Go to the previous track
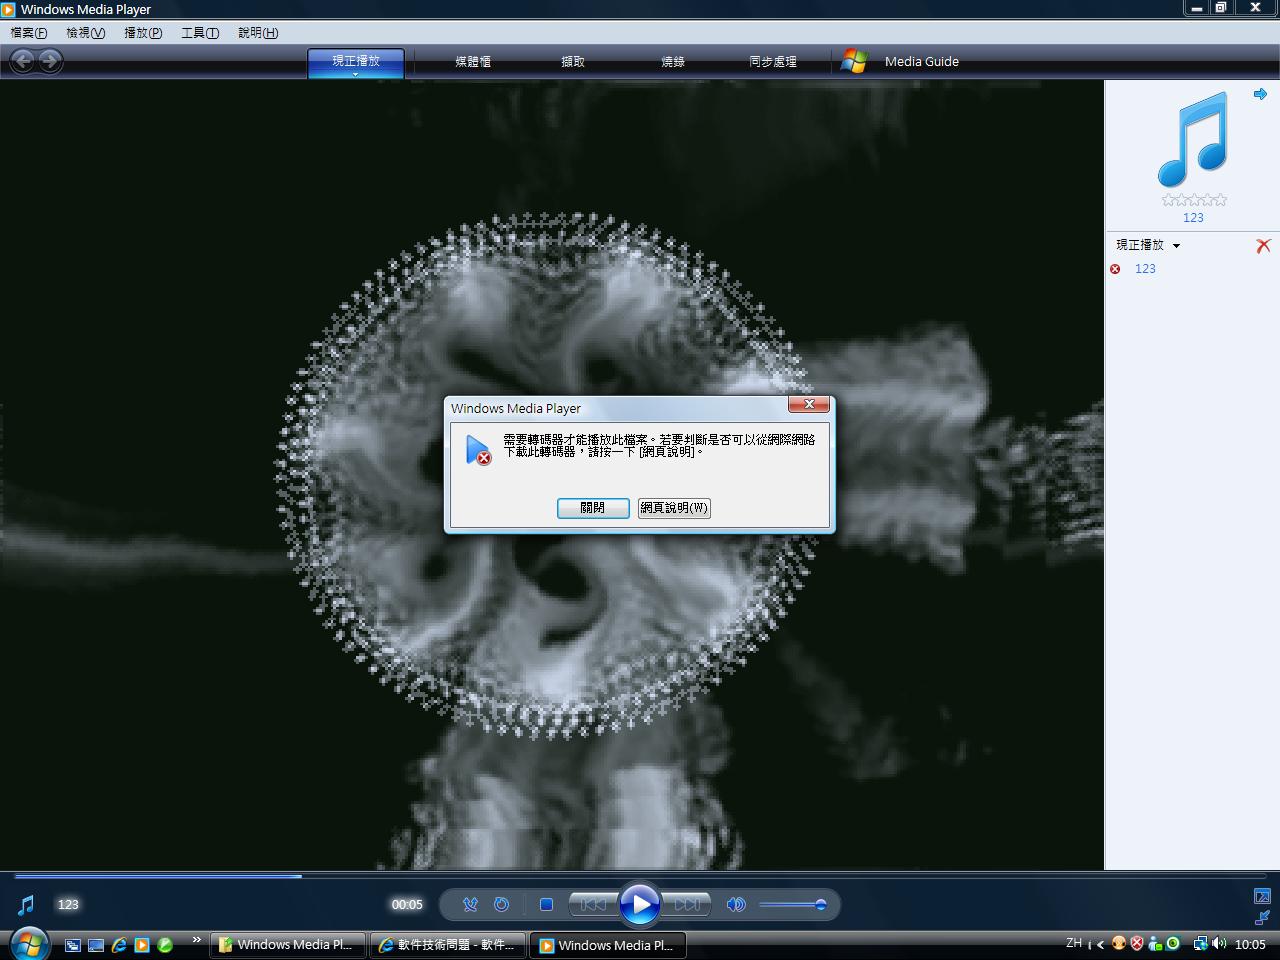The height and width of the screenshot is (960, 1280). 592,905
